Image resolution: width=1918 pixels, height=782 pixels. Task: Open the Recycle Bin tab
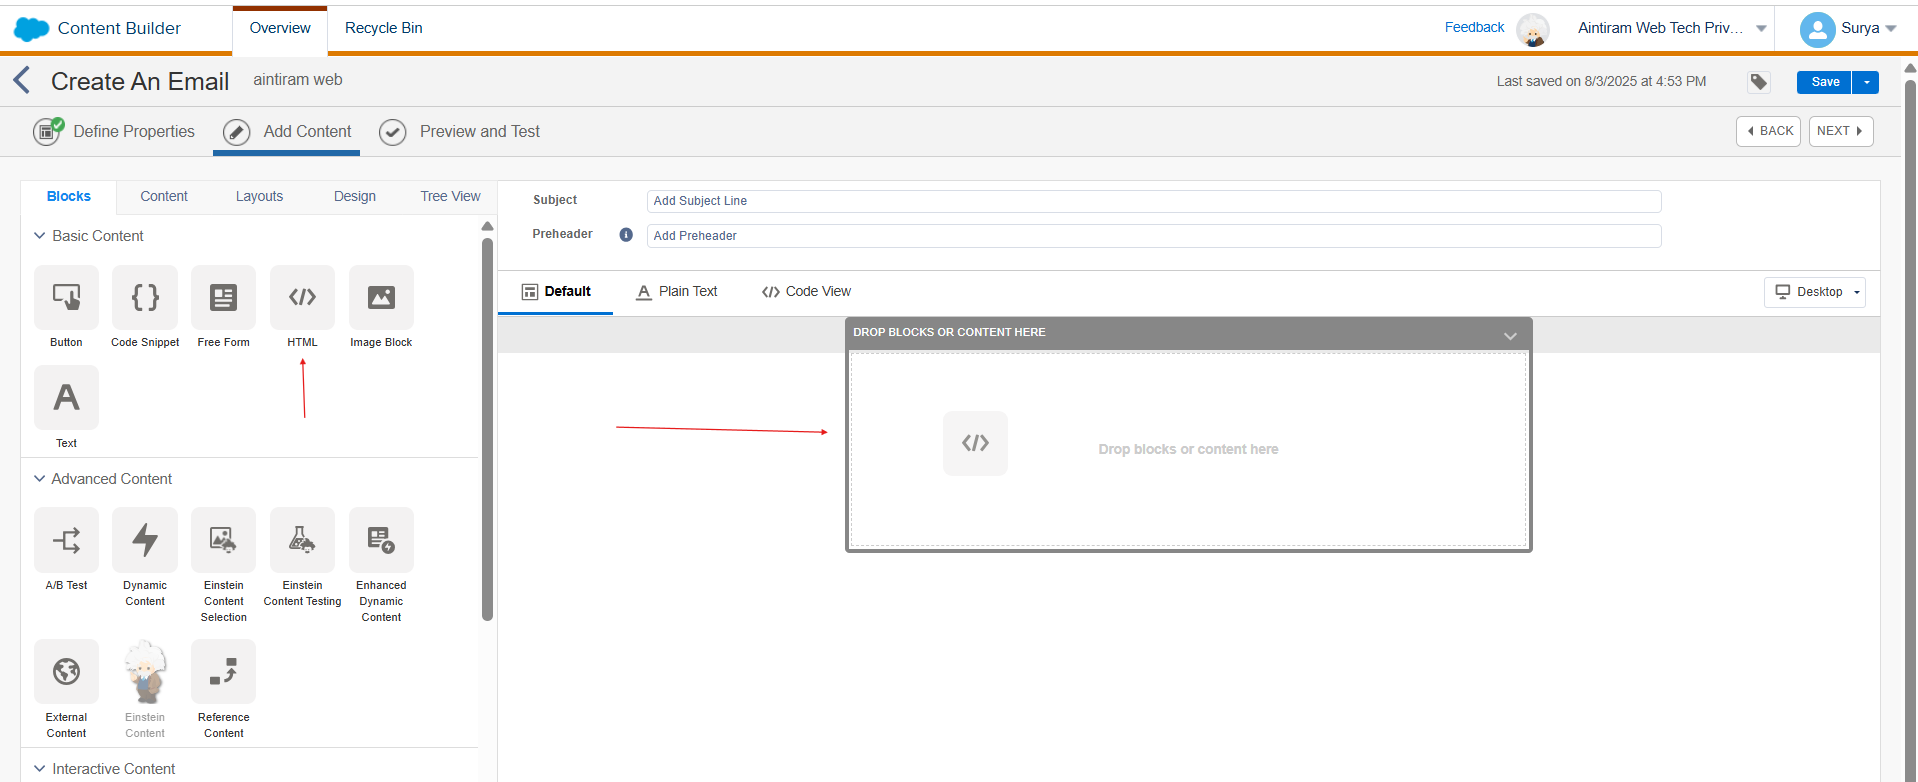click(x=383, y=28)
